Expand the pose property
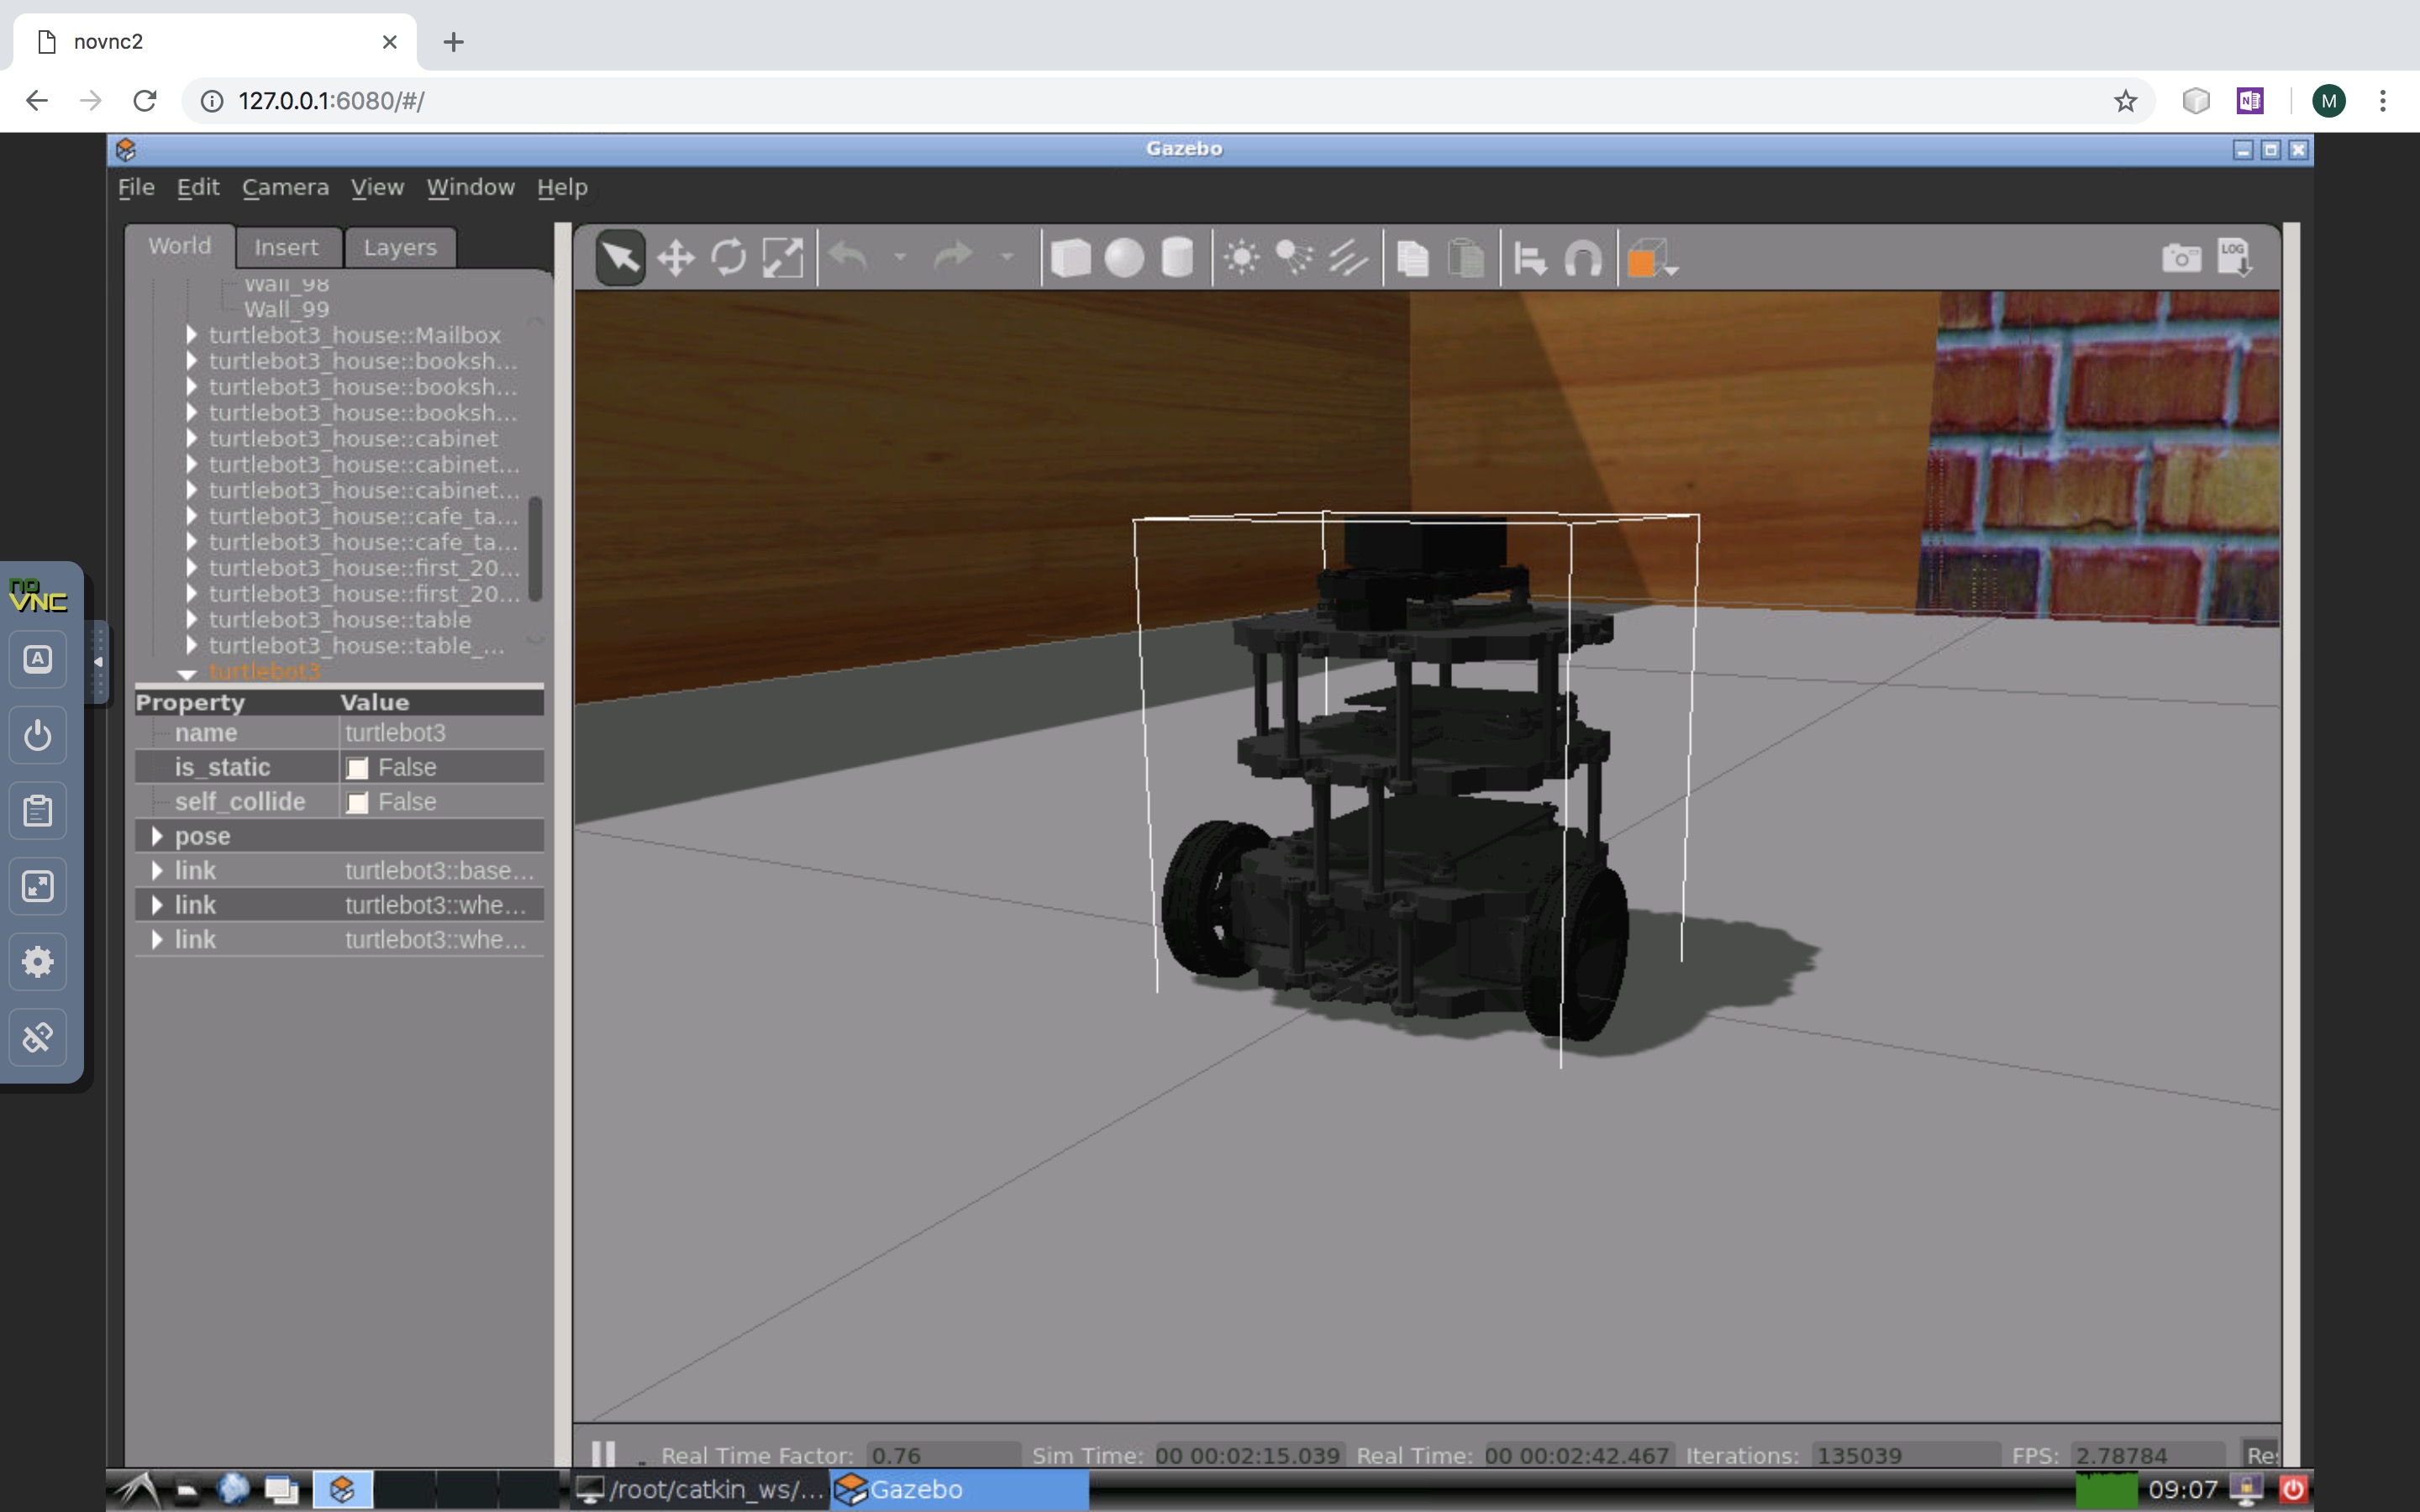Image resolution: width=2420 pixels, height=1512 pixels. coord(157,836)
